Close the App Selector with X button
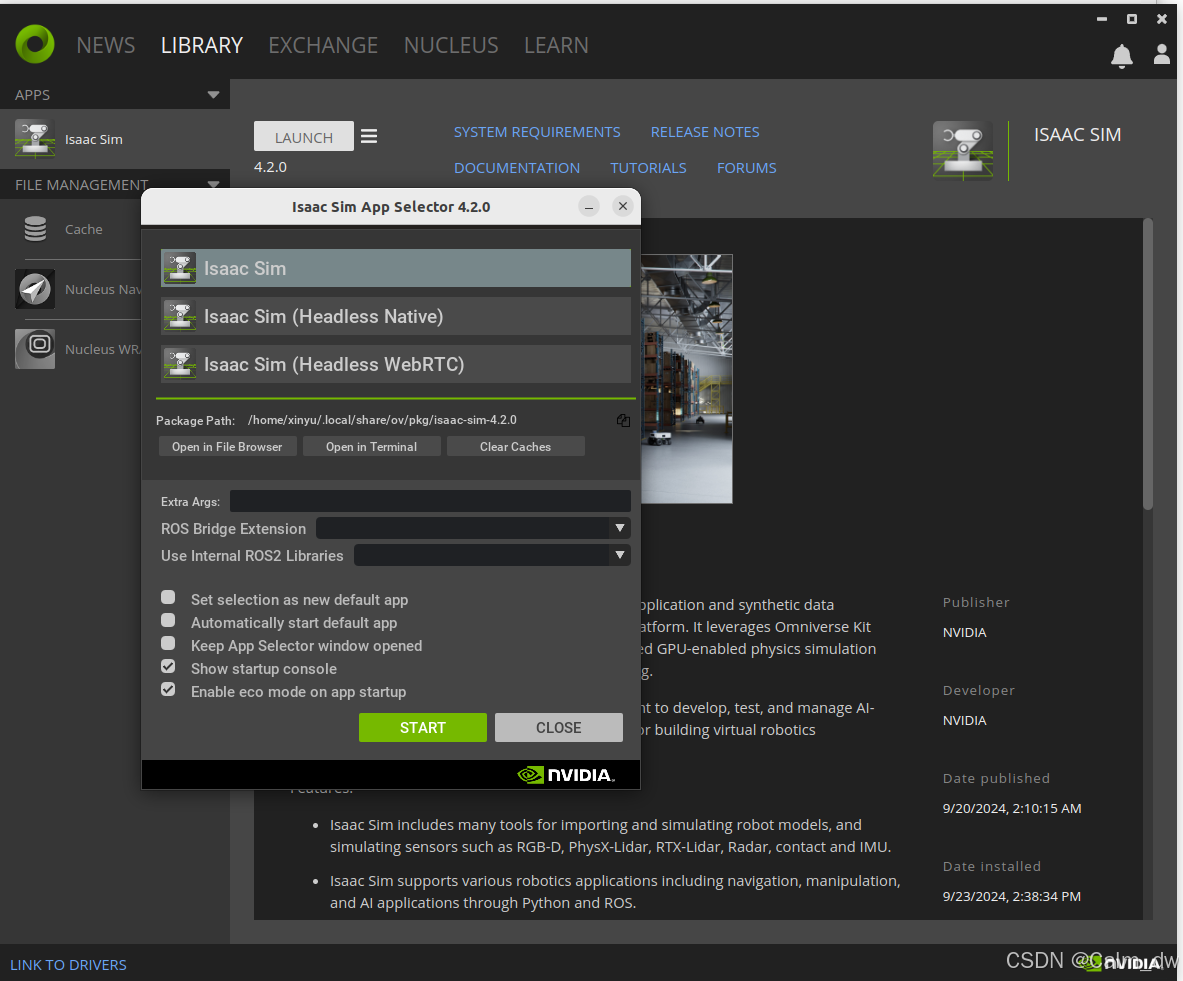 [622, 206]
